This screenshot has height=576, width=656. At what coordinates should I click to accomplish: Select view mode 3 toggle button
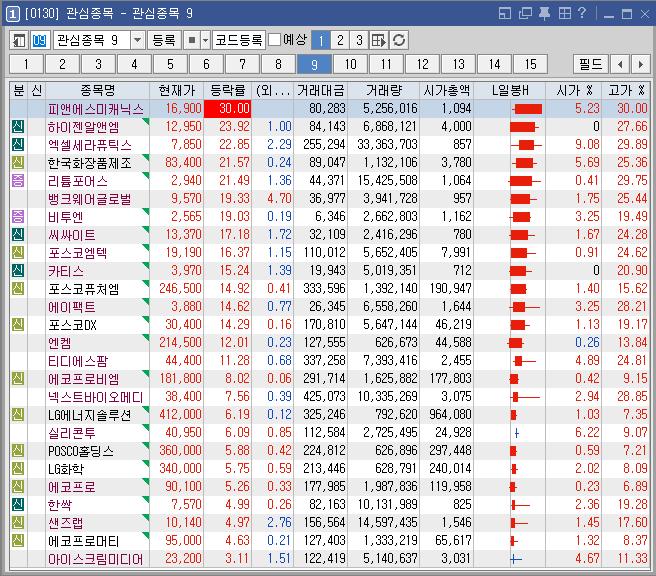point(359,40)
